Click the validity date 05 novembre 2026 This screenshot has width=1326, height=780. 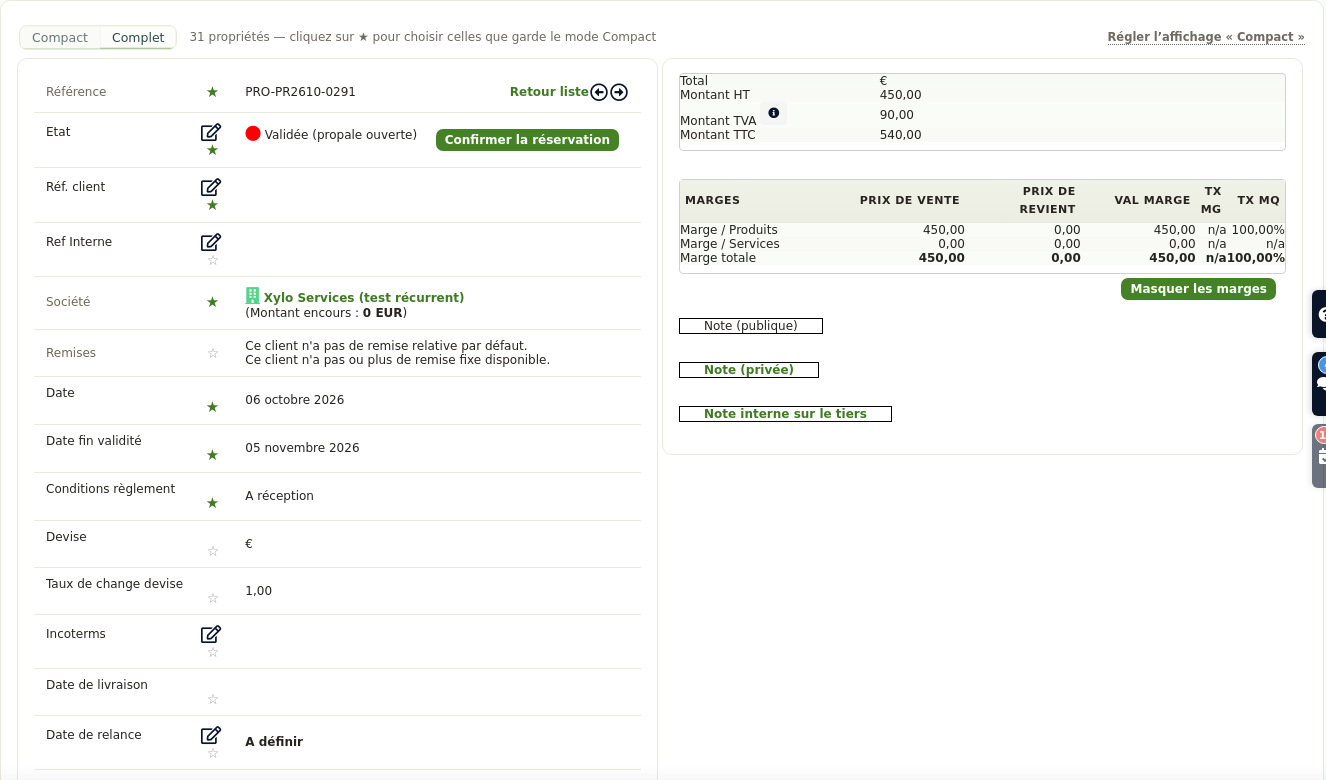pyautogui.click(x=302, y=448)
